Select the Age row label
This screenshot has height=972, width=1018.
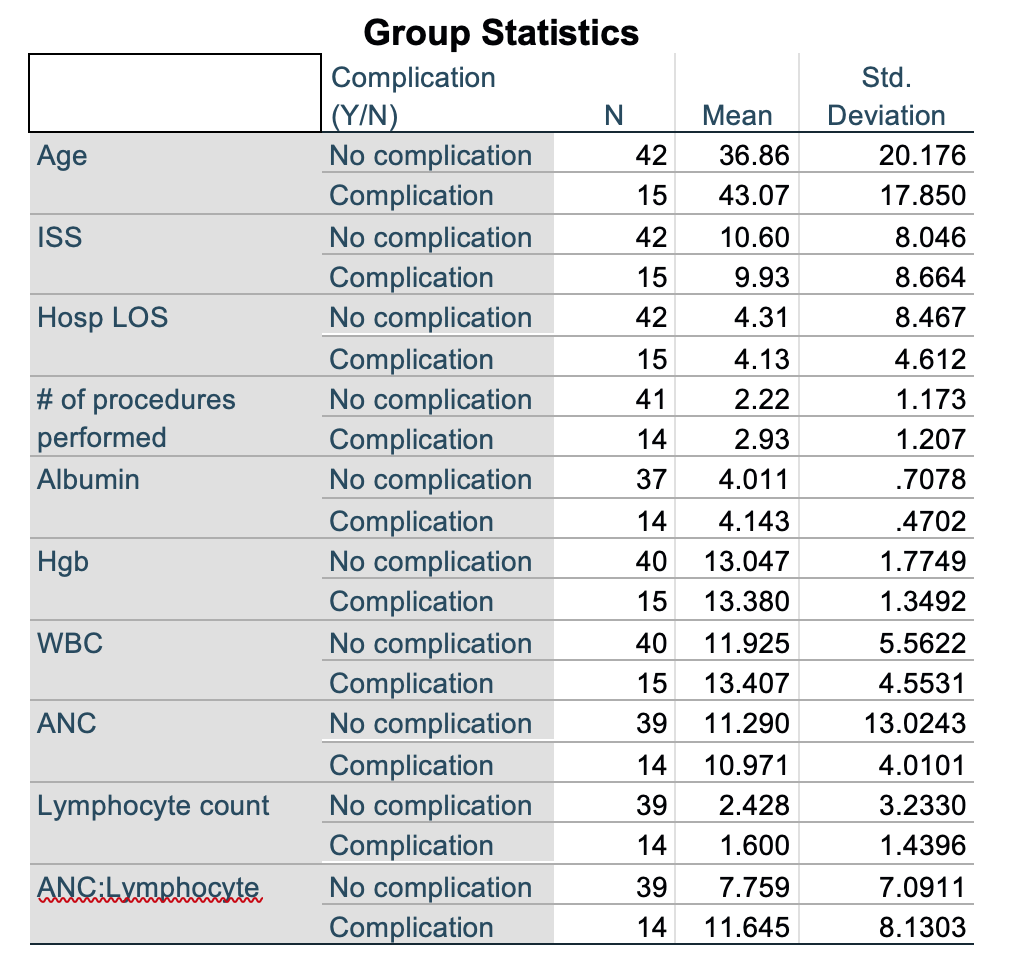(62, 156)
